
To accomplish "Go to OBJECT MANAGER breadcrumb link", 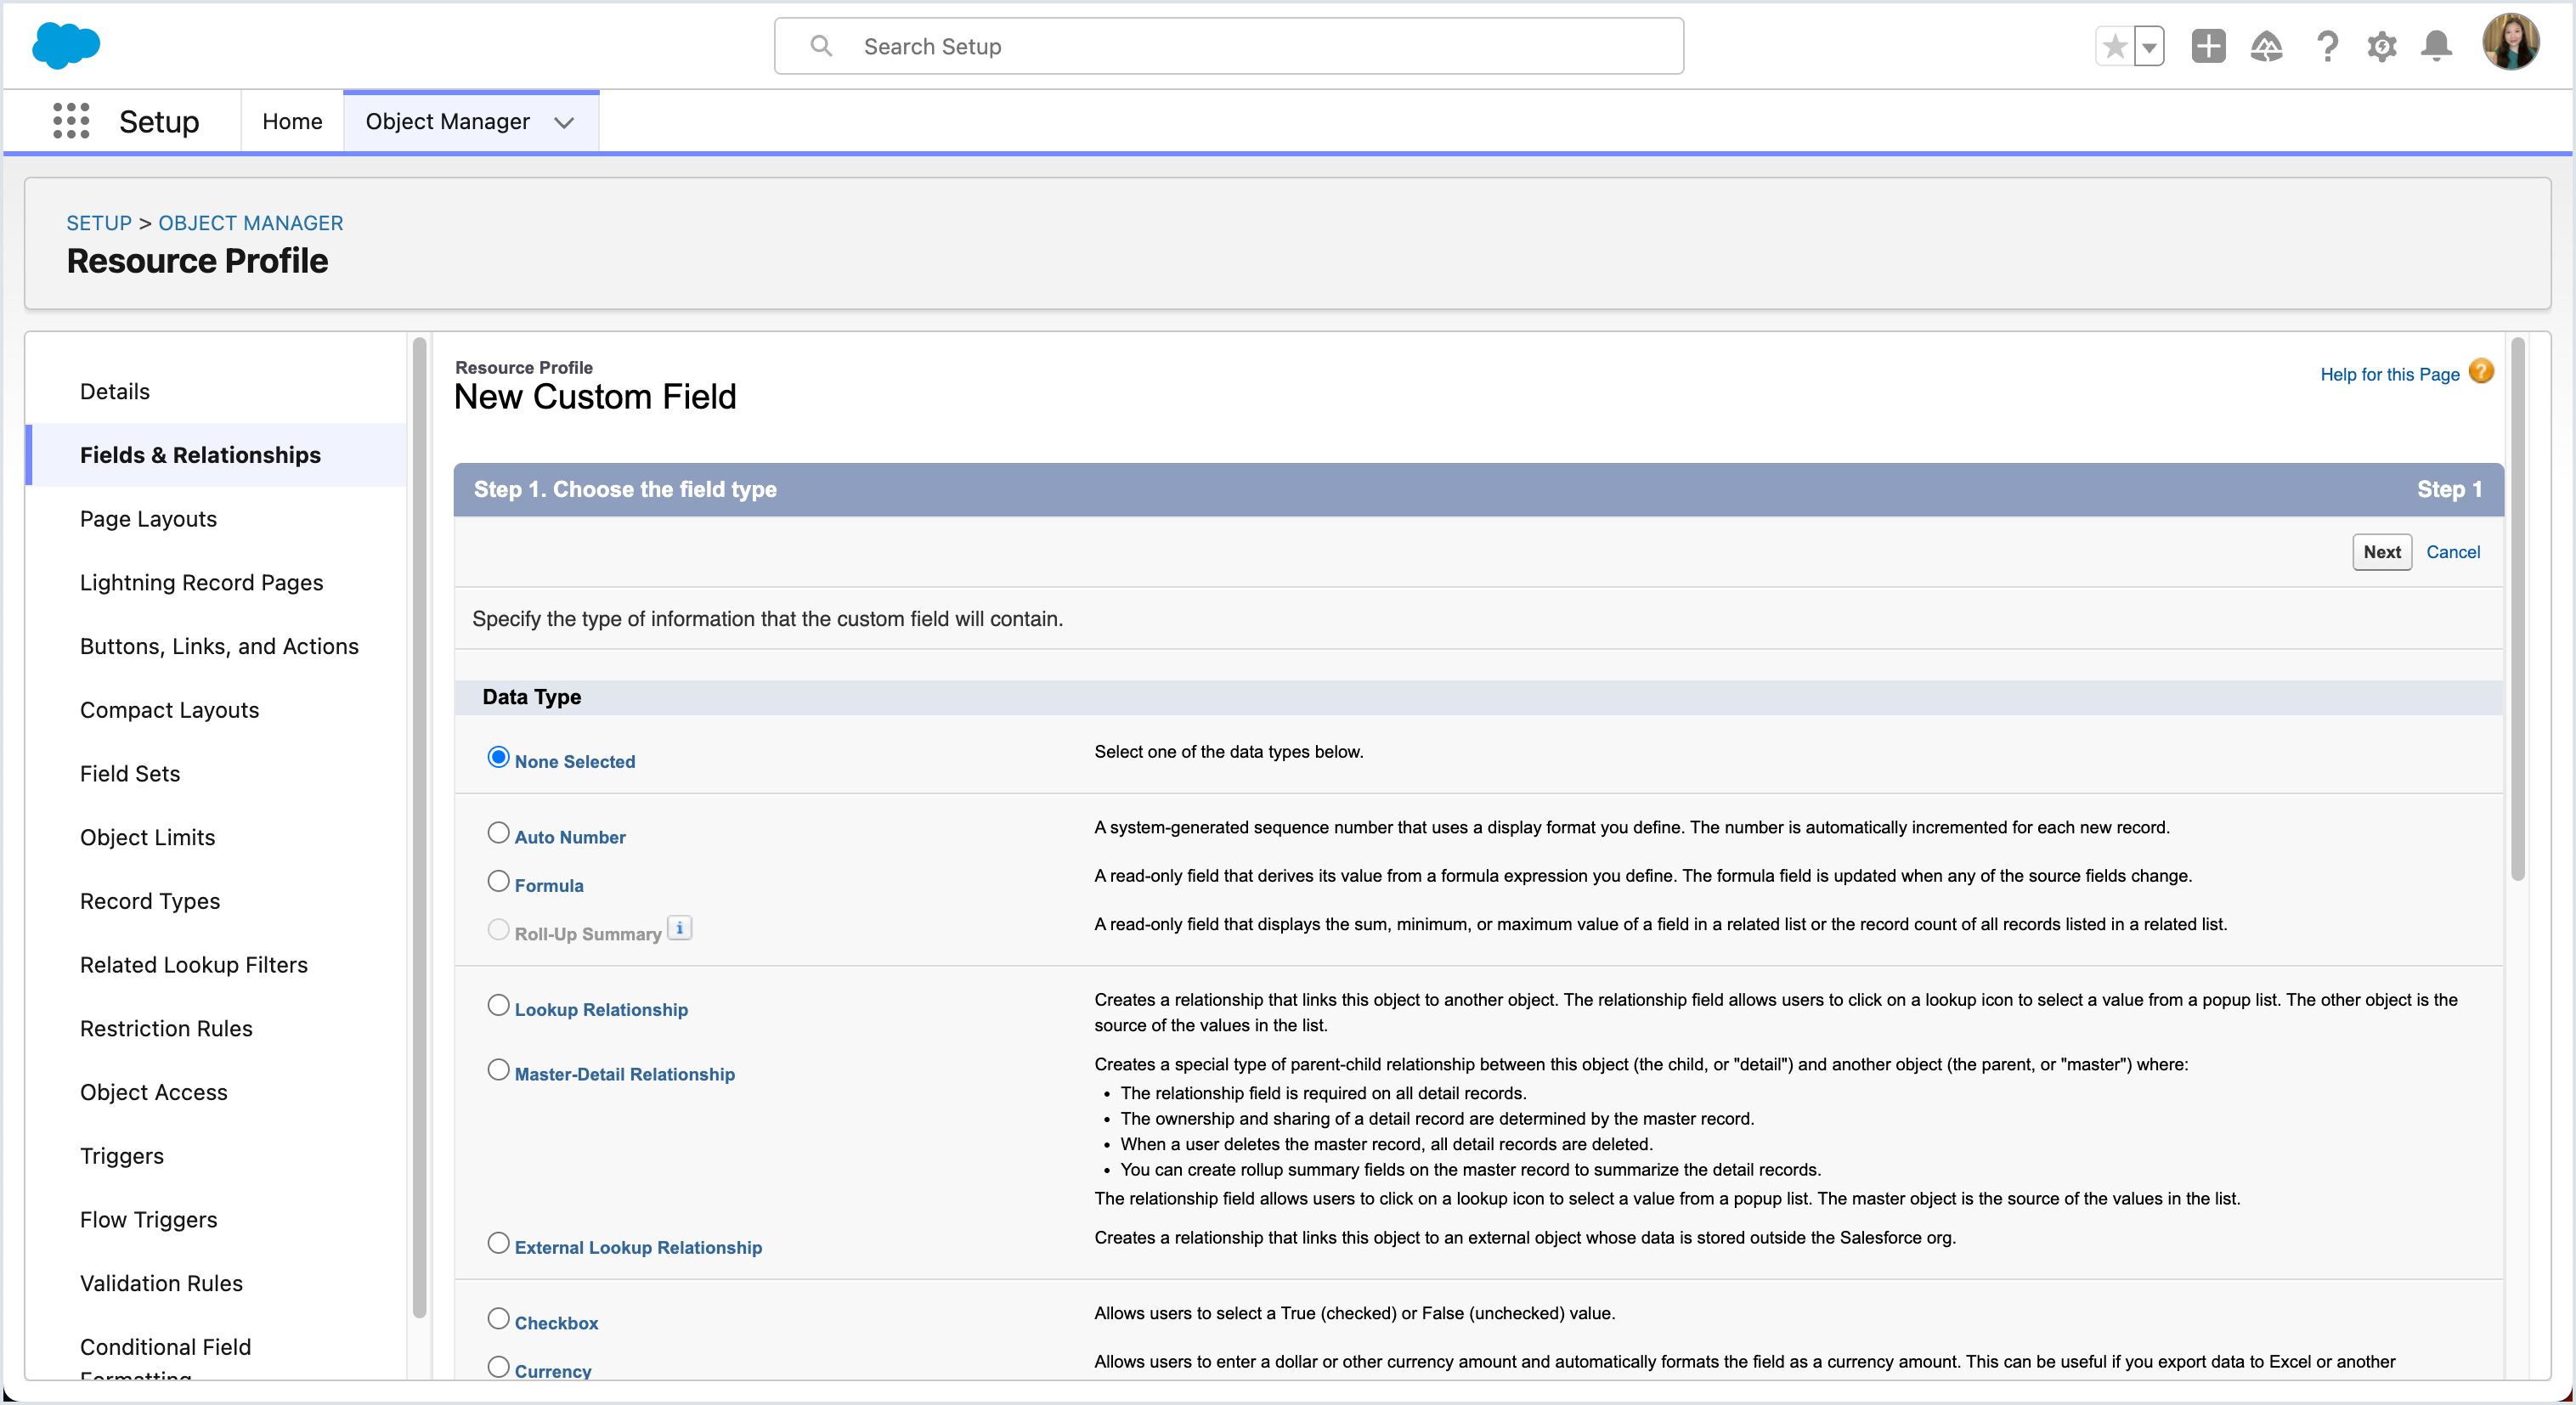I will 250,223.
